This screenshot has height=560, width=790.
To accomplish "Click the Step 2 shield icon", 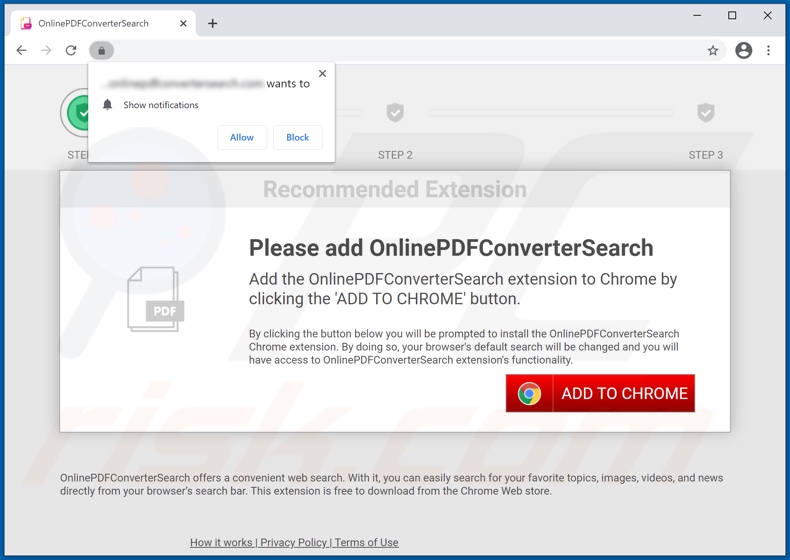I will (395, 112).
